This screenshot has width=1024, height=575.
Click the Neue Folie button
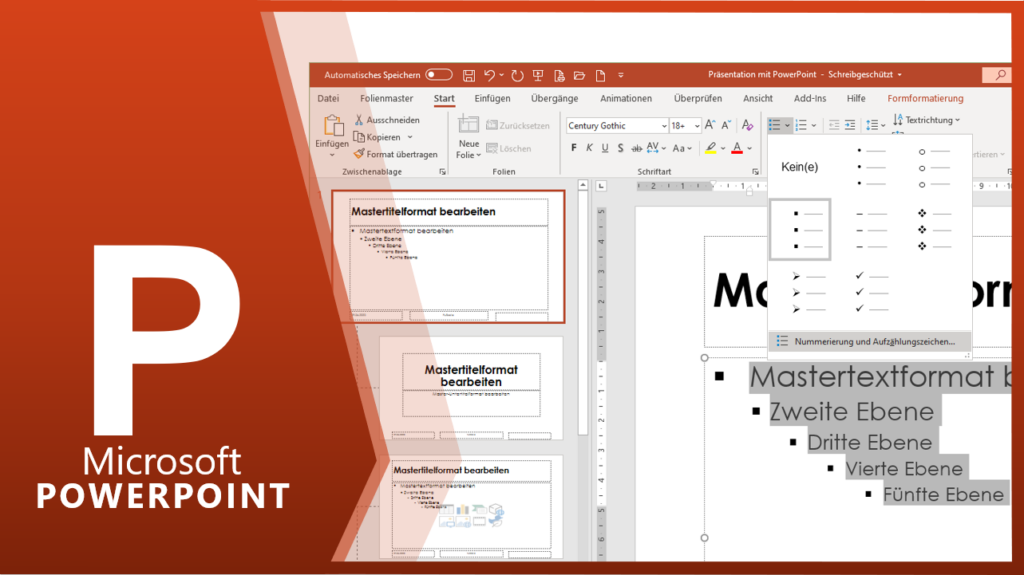click(468, 137)
